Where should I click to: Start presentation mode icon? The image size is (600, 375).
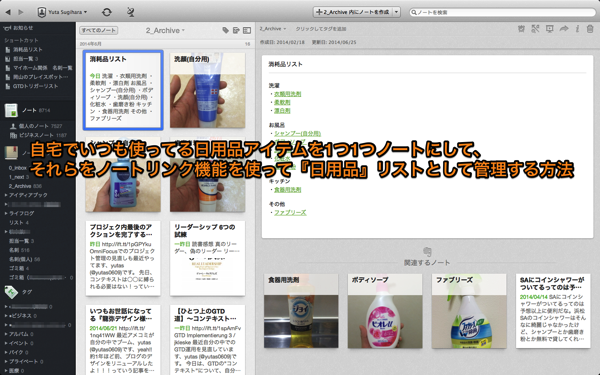[x=549, y=29]
